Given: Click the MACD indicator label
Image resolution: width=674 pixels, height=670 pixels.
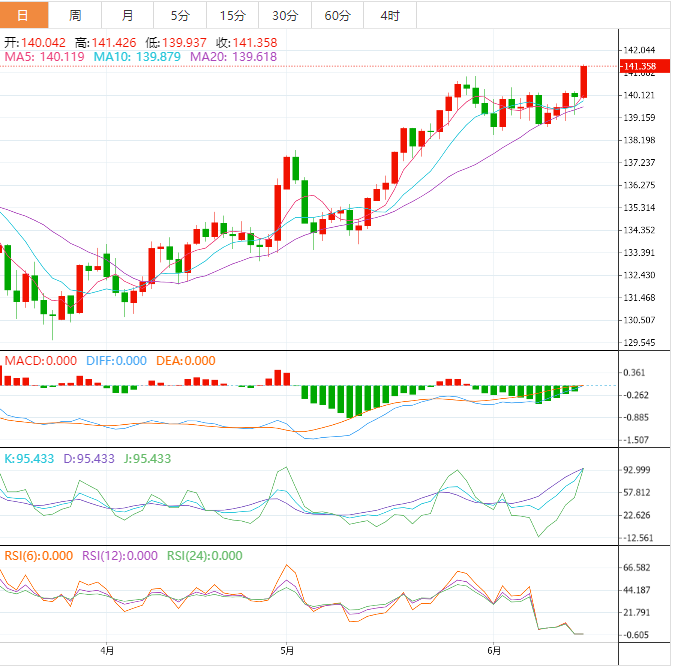Looking at the screenshot, I should pyautogui.click(x=39, y=361).
